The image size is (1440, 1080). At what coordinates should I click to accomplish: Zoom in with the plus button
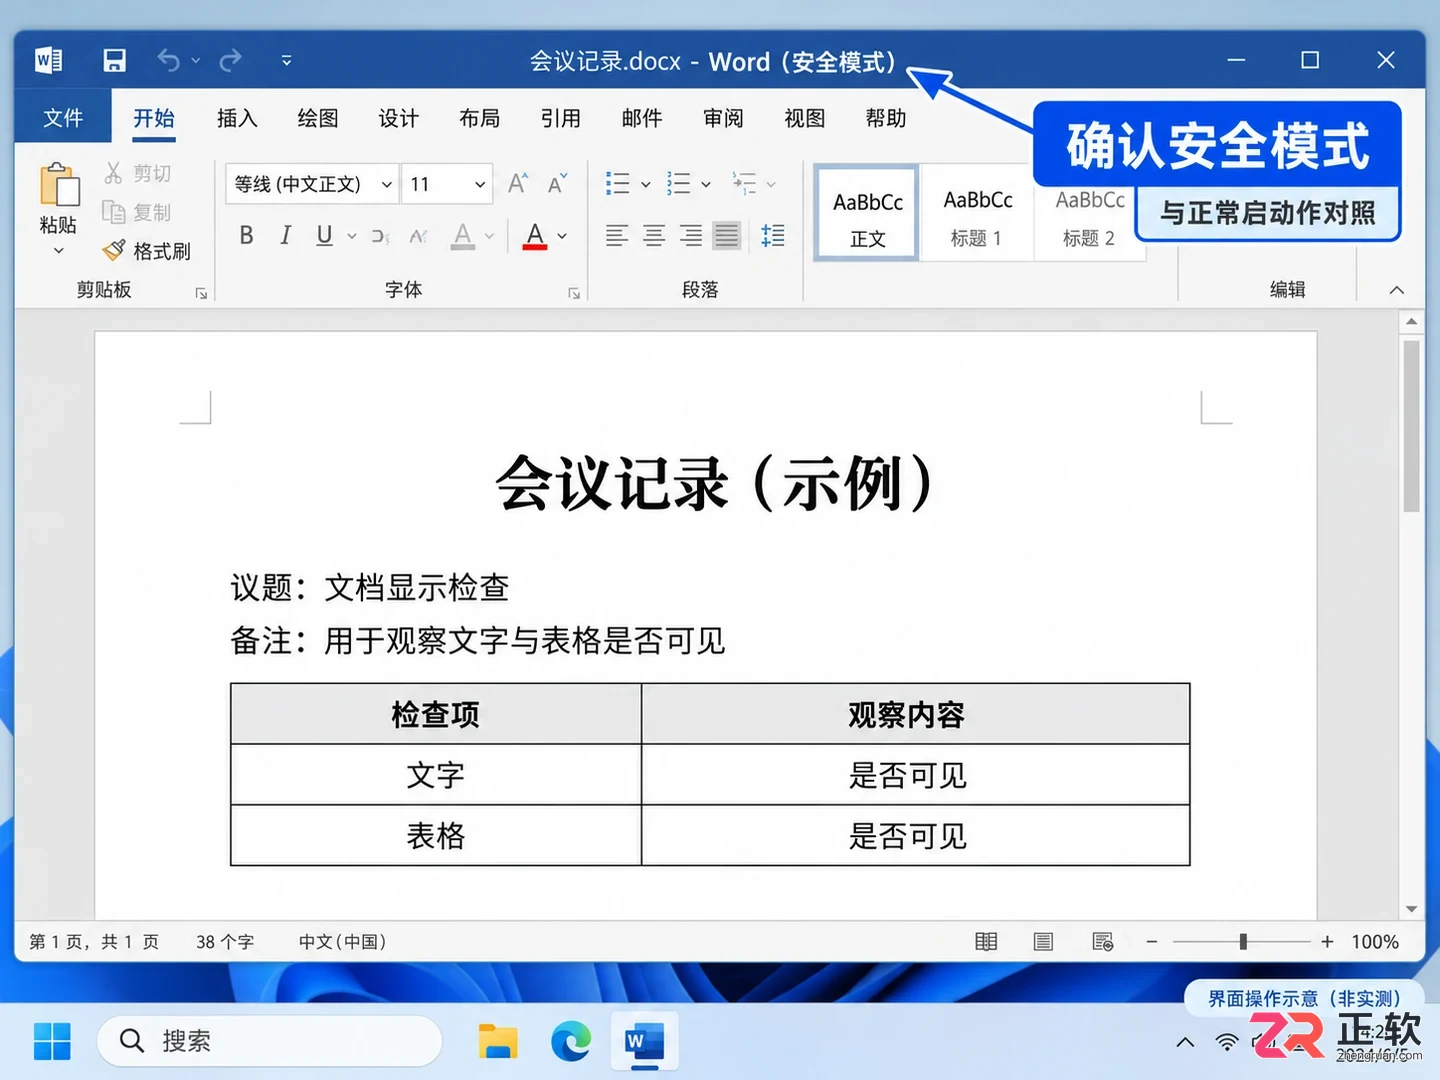[x=1327, y=942]
